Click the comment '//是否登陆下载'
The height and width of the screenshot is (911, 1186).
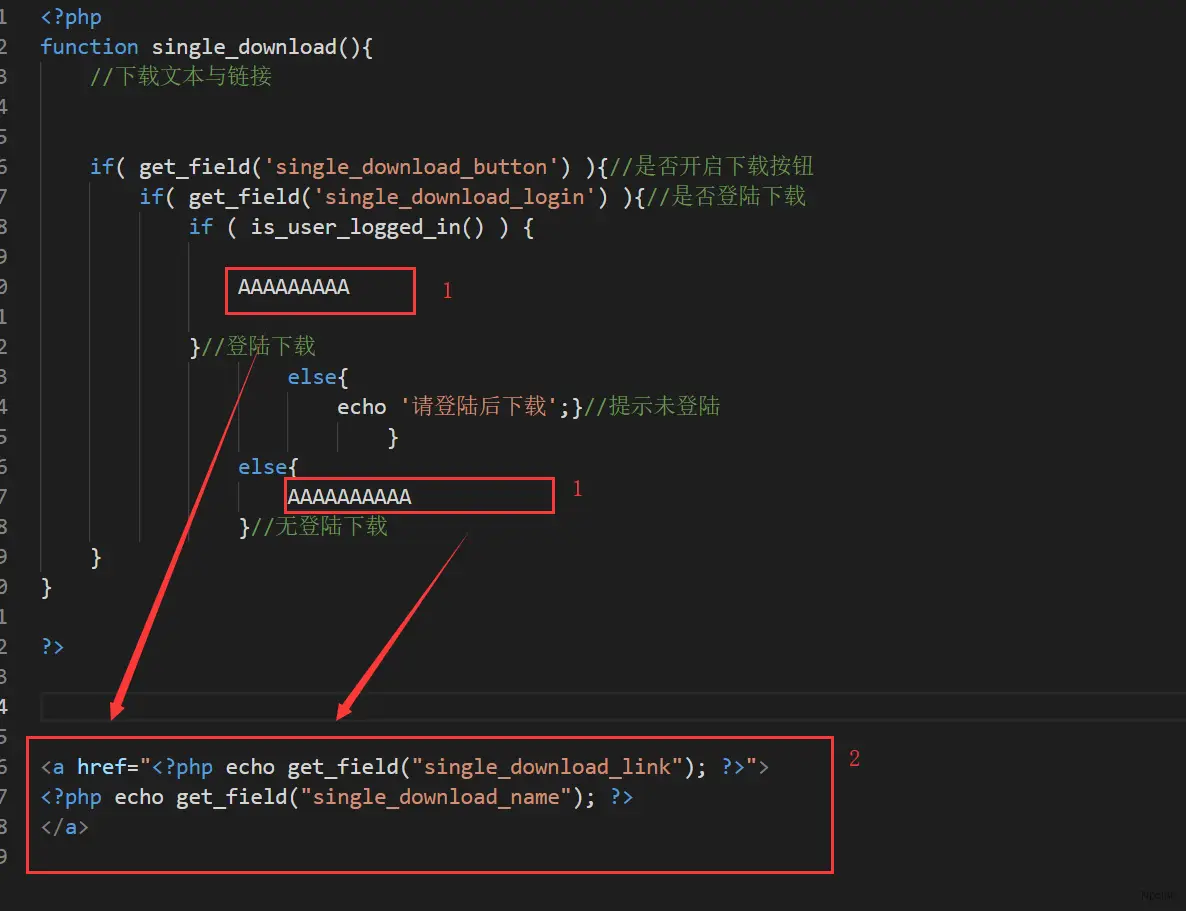726,197
